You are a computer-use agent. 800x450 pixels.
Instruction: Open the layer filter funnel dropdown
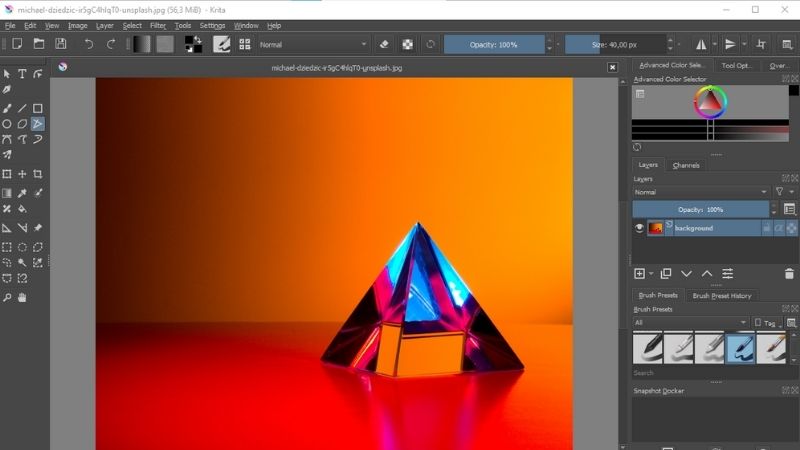[784, 192]
